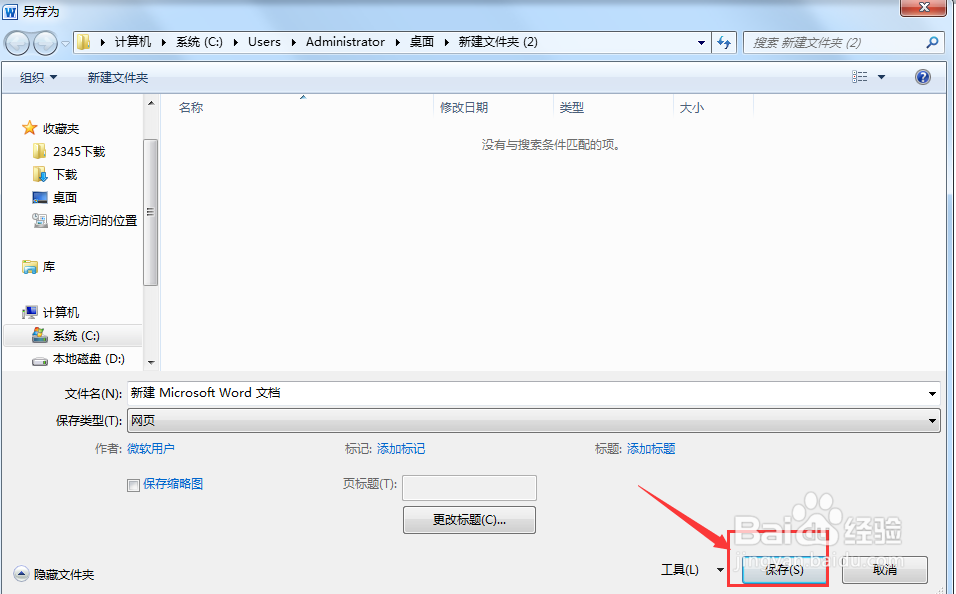Collapse the dialog via 隐藏文件夹 expander

tap(54, 575)
